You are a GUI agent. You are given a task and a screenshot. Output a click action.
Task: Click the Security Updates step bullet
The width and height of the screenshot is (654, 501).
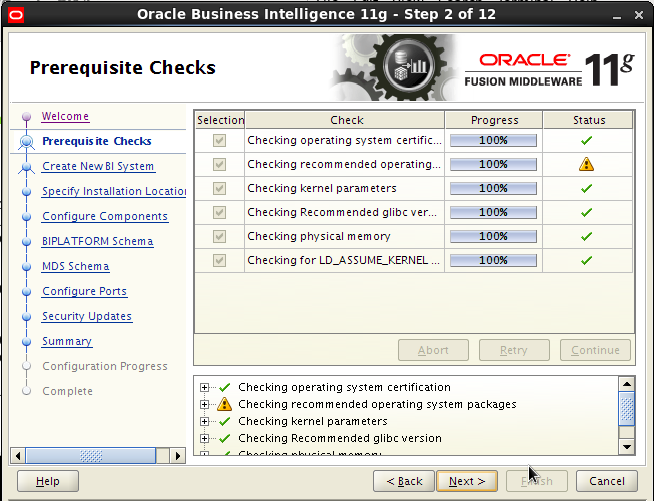coord(26,317)
